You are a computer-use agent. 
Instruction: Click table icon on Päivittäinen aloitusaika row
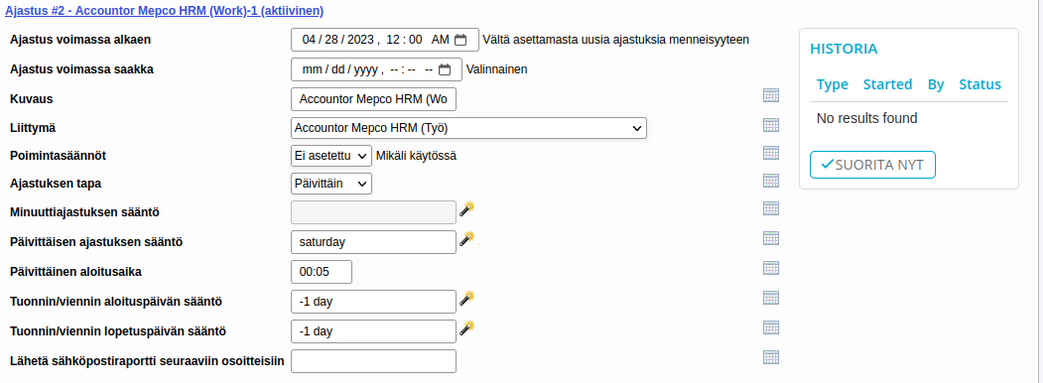pos(771,268)
